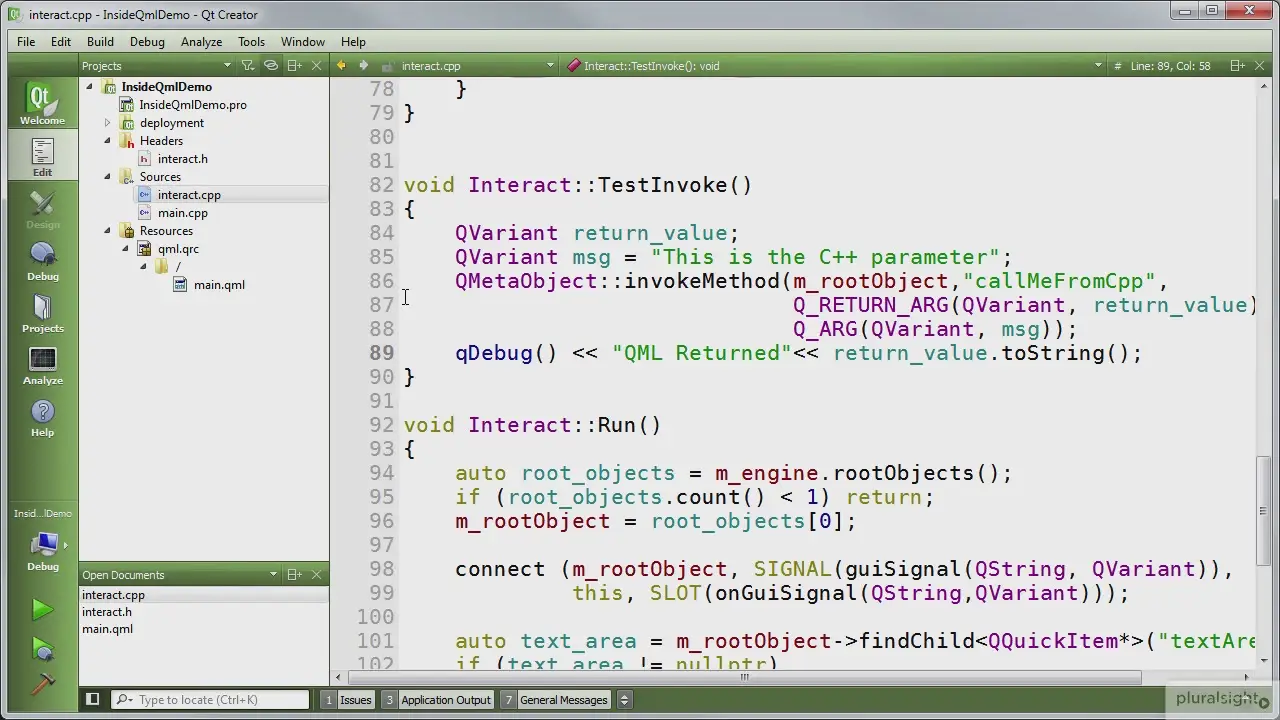The image size is (1280, 720).
Task: Collapse the "/" prefix node in qml.qrc
Action: pyautogui.click(x=144, y=267)
